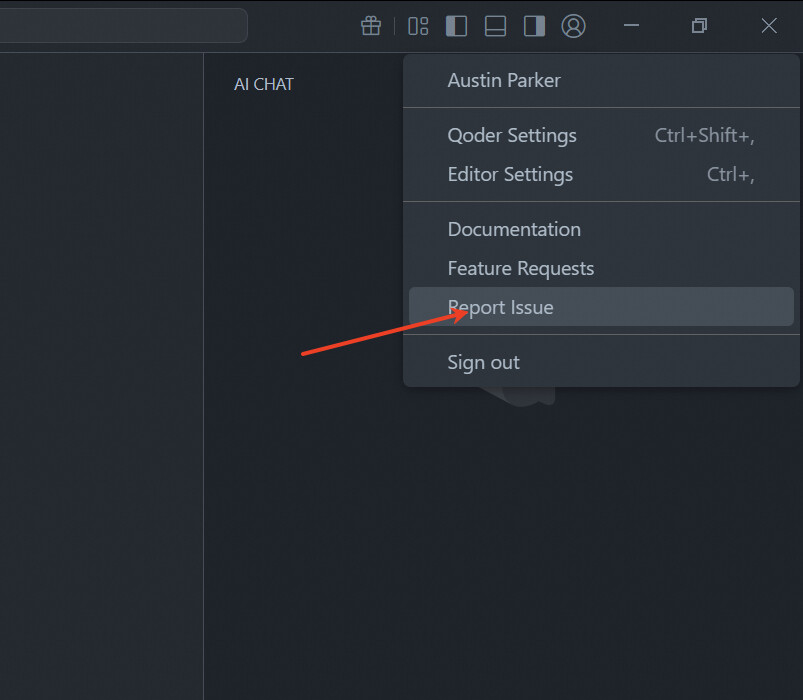This screenshot has height=700, width=803.
Task: Close the Qoder window
Action: (769, 26)
